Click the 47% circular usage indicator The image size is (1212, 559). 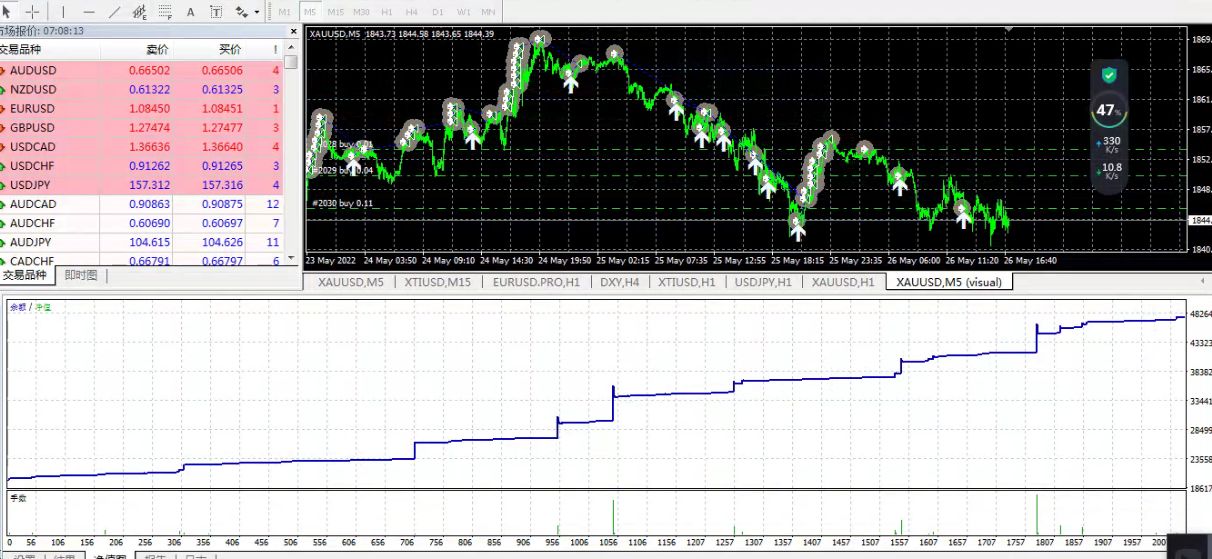click(1107, 111)
